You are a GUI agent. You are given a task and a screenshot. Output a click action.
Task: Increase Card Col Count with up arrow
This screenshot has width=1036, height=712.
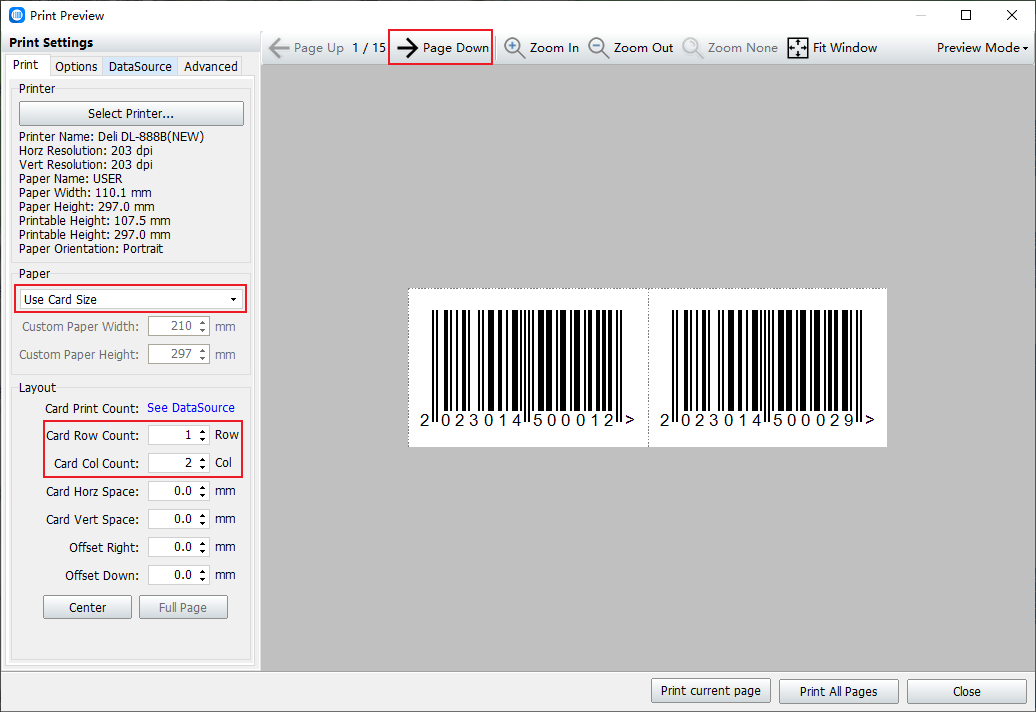tap(202, 459)
